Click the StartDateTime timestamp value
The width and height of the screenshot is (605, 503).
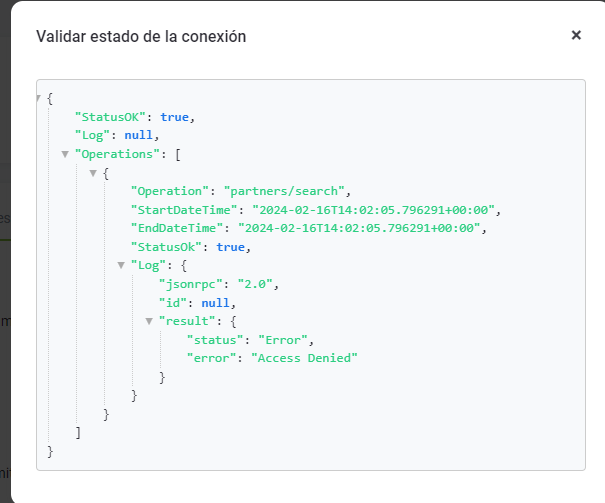tap(373, 210)
